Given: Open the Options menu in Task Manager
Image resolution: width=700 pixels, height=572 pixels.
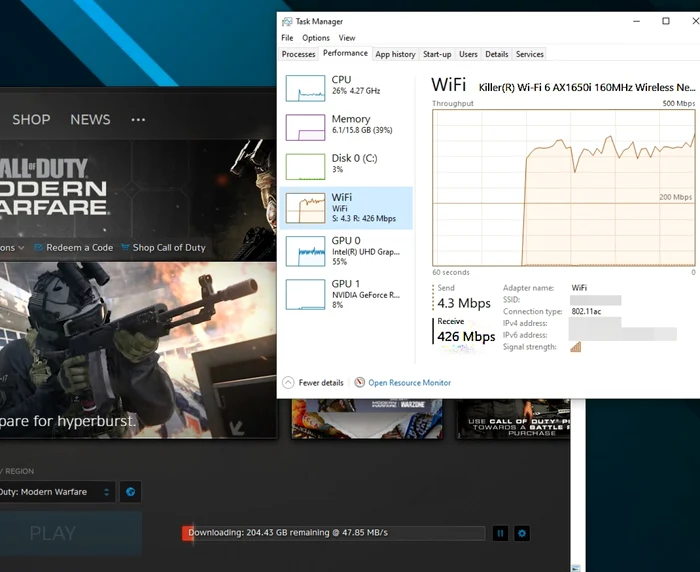Looking at the screenshot, I should click(x=316, y=38).
